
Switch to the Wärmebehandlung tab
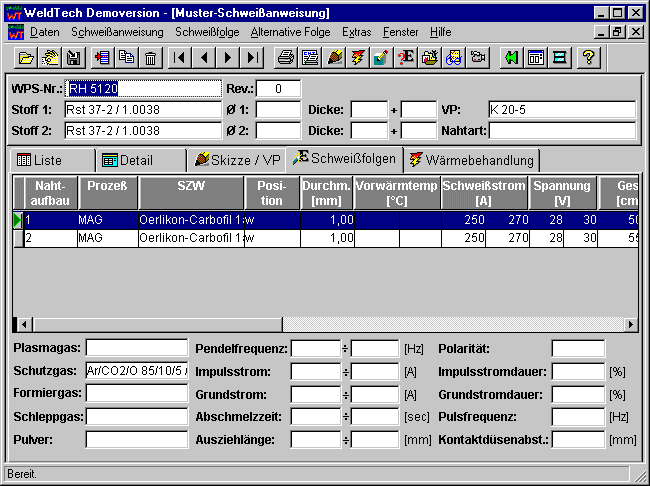coord(472,160)
